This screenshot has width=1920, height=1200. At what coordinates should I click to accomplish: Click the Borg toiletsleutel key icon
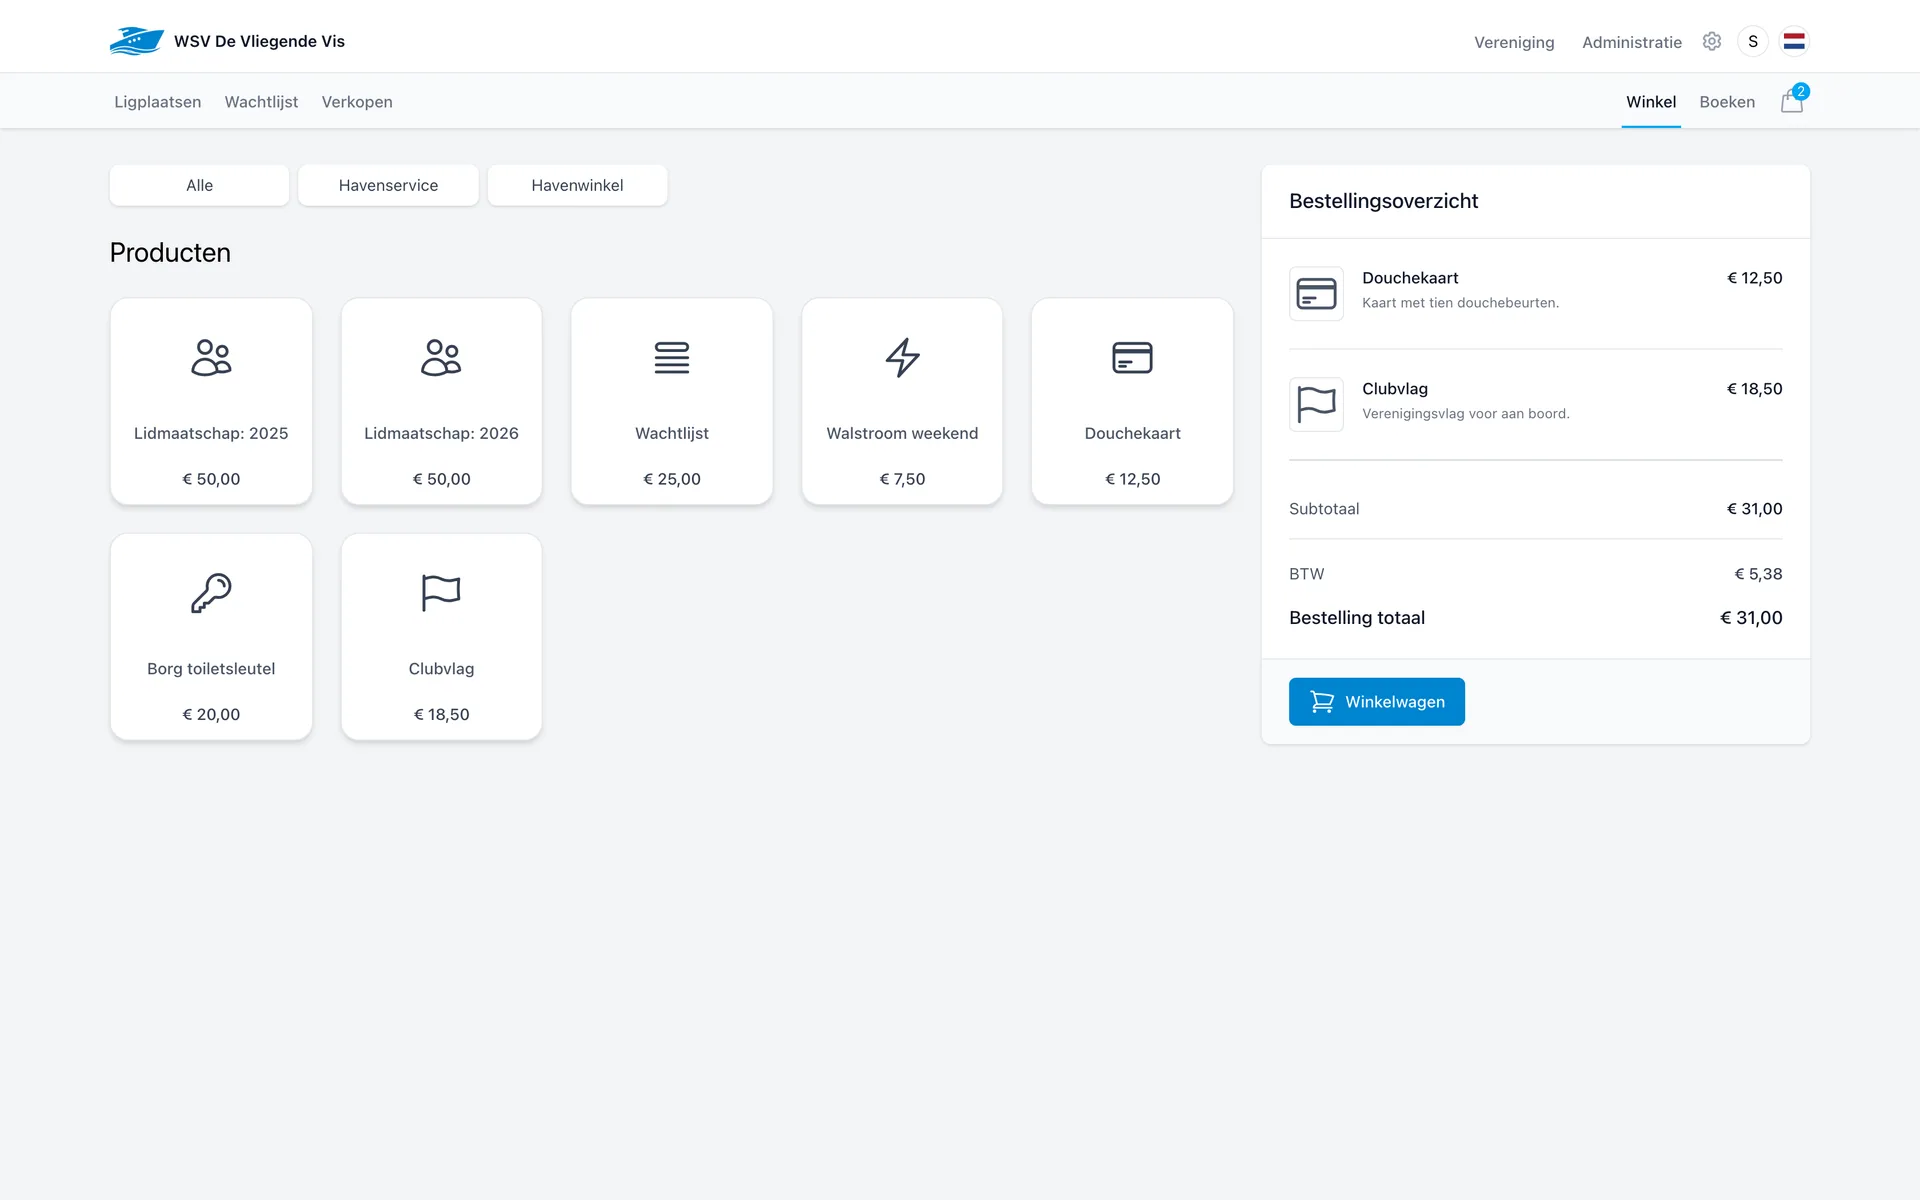[x=211, y=593]
